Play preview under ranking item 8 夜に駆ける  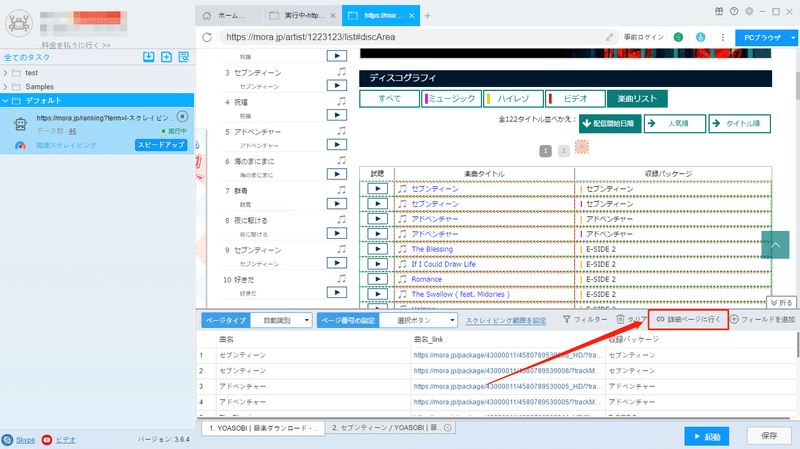(337, 233)
